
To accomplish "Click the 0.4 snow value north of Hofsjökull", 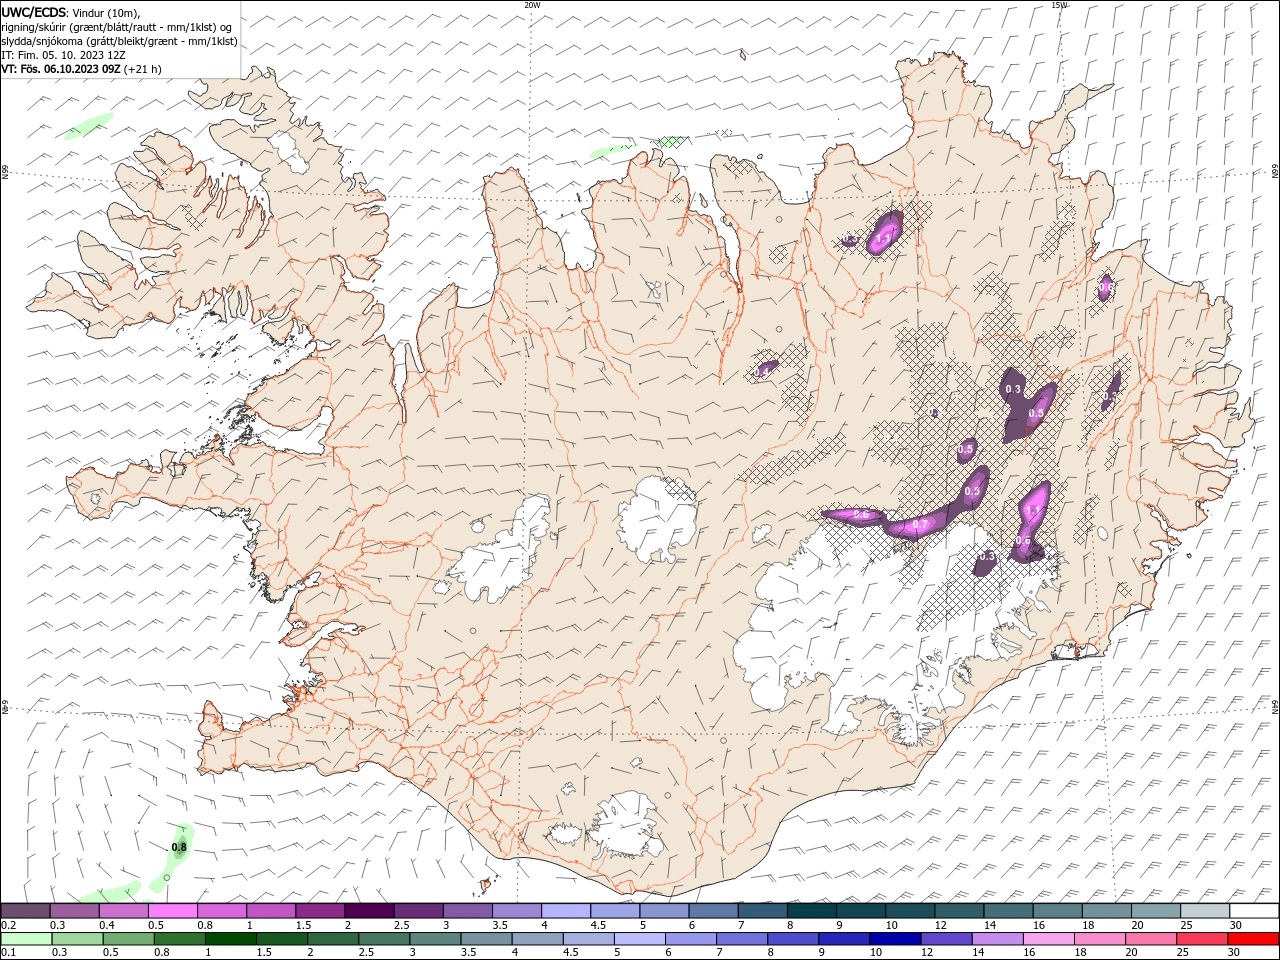I will (762, 372).
